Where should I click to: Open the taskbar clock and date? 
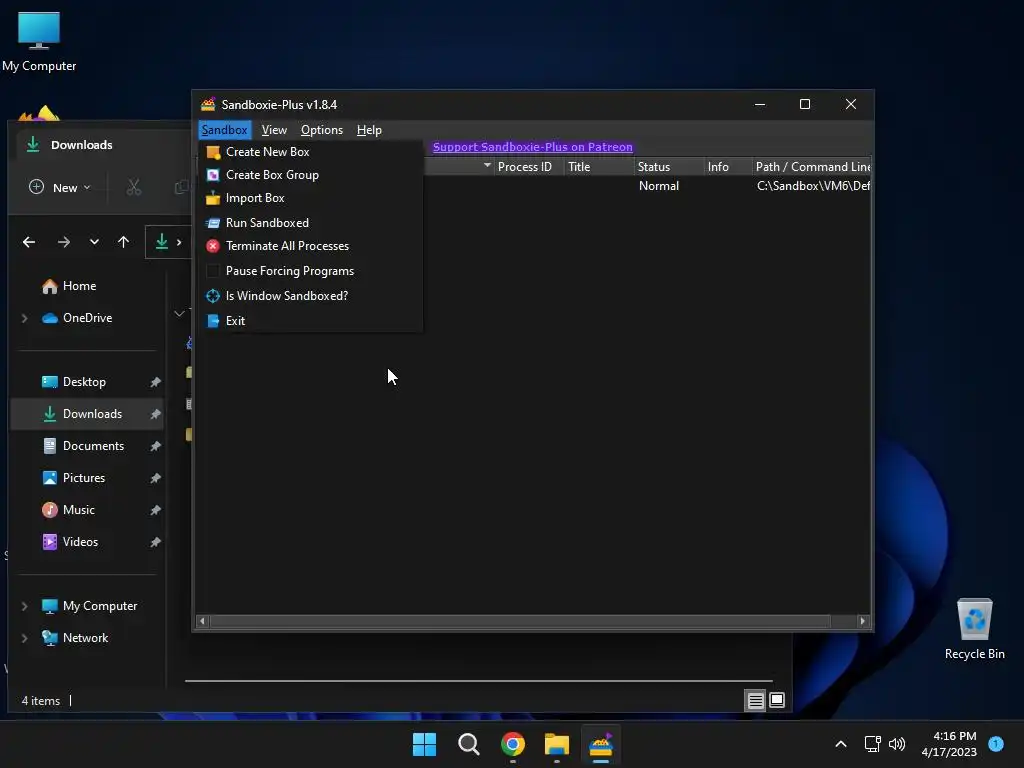pyautogui.click(x=949, y=744)
